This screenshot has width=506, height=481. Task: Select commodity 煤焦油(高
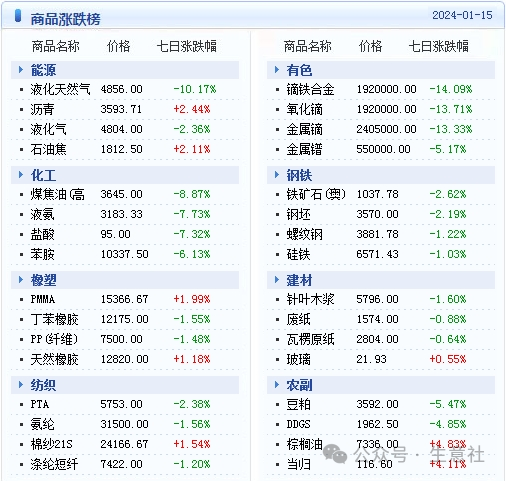point(57,194)
